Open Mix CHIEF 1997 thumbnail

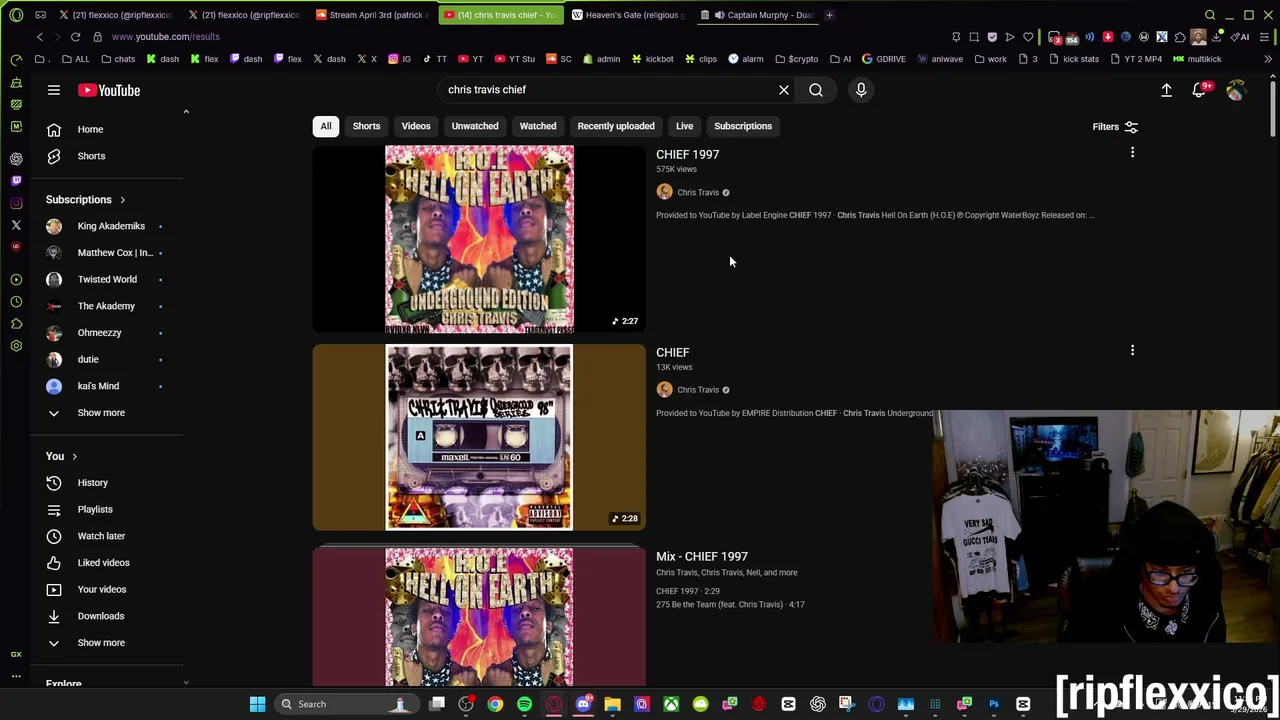[x=479, y=616]
